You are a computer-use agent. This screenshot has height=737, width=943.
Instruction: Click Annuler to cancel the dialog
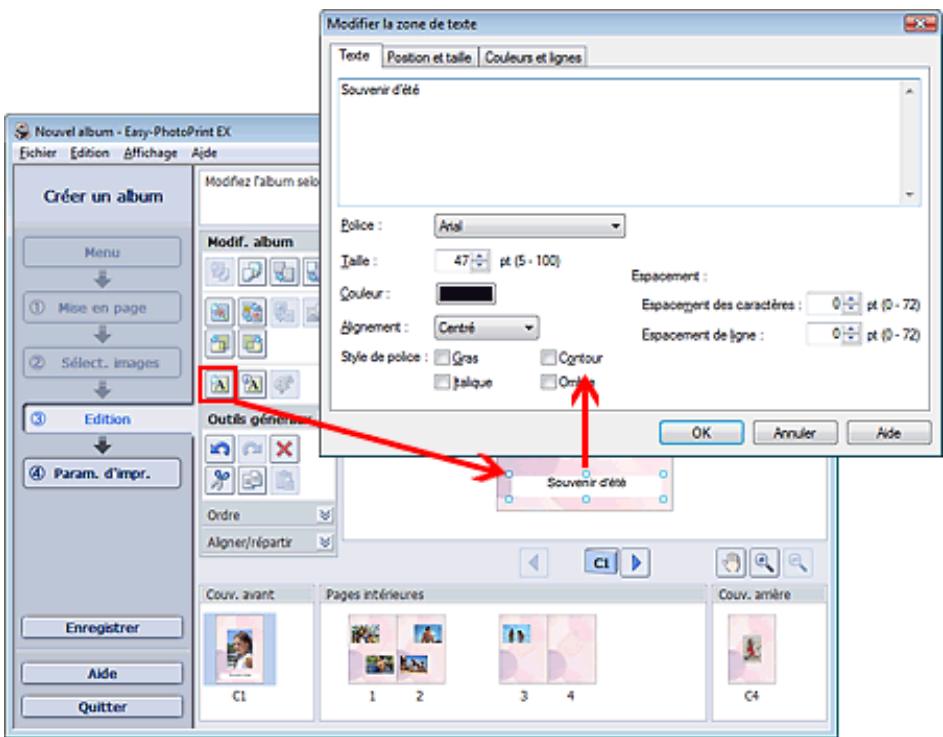pyautogui.click(x=795, y=433)
